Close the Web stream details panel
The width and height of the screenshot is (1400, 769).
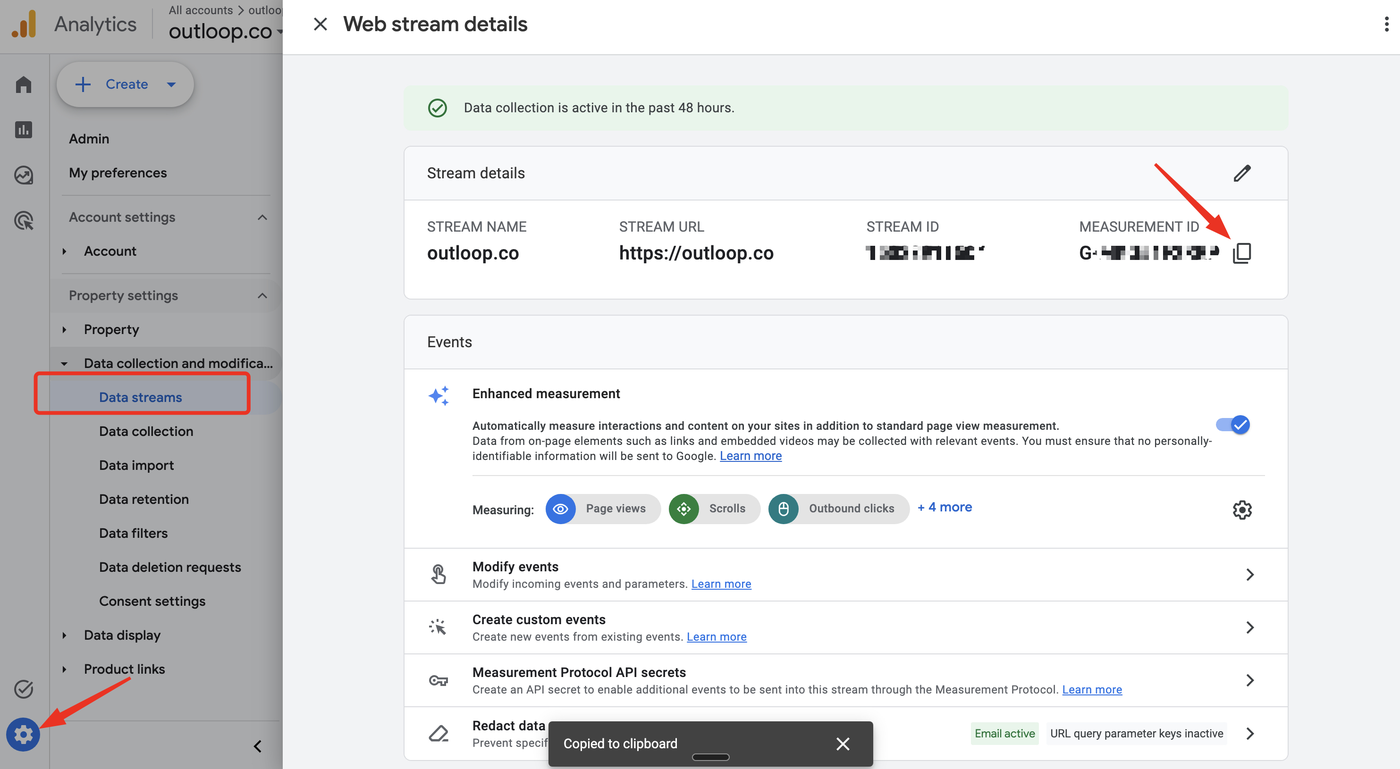click(320, 24)
